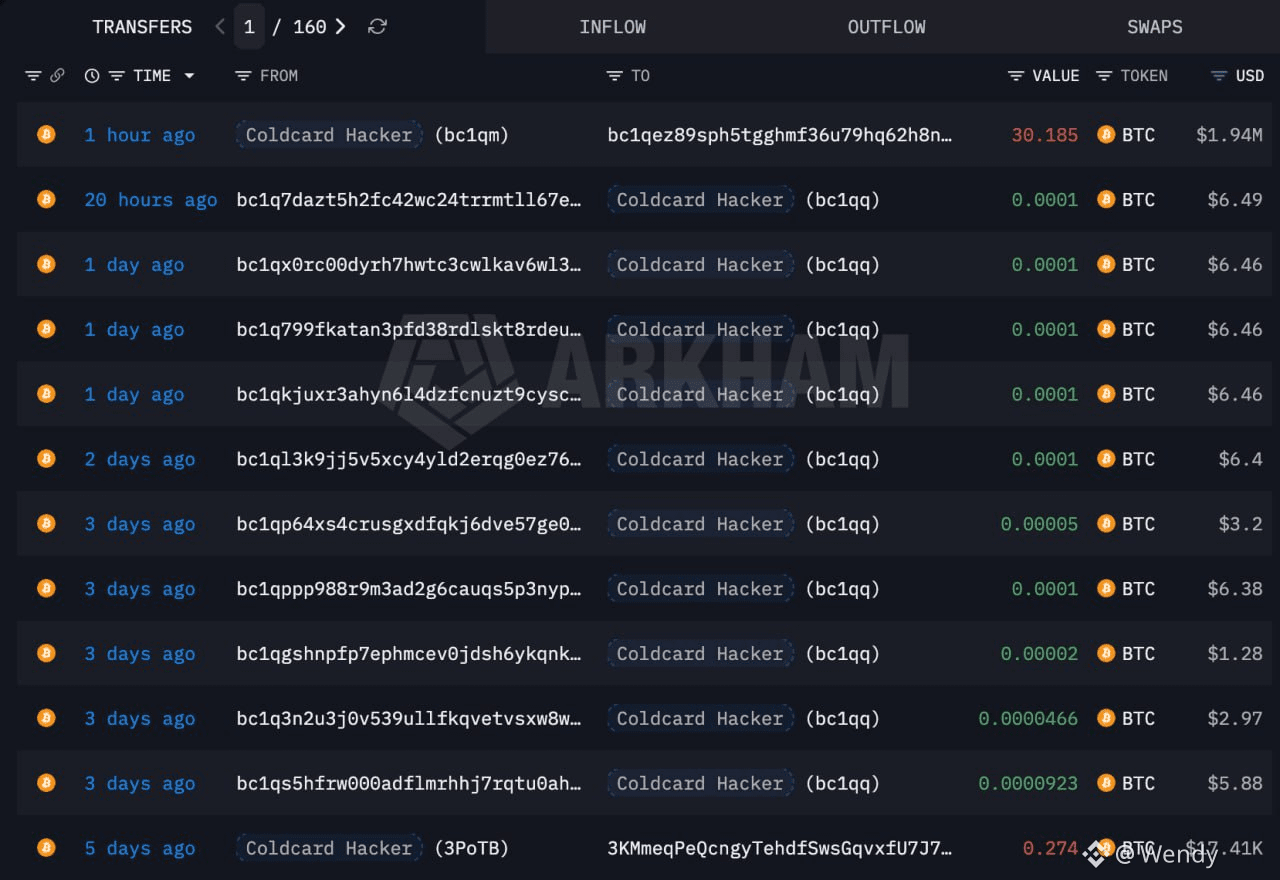Expand the TIME sort dropdown arrow
This screenshot has height=880, width=1280.
(x=189, y=76)
